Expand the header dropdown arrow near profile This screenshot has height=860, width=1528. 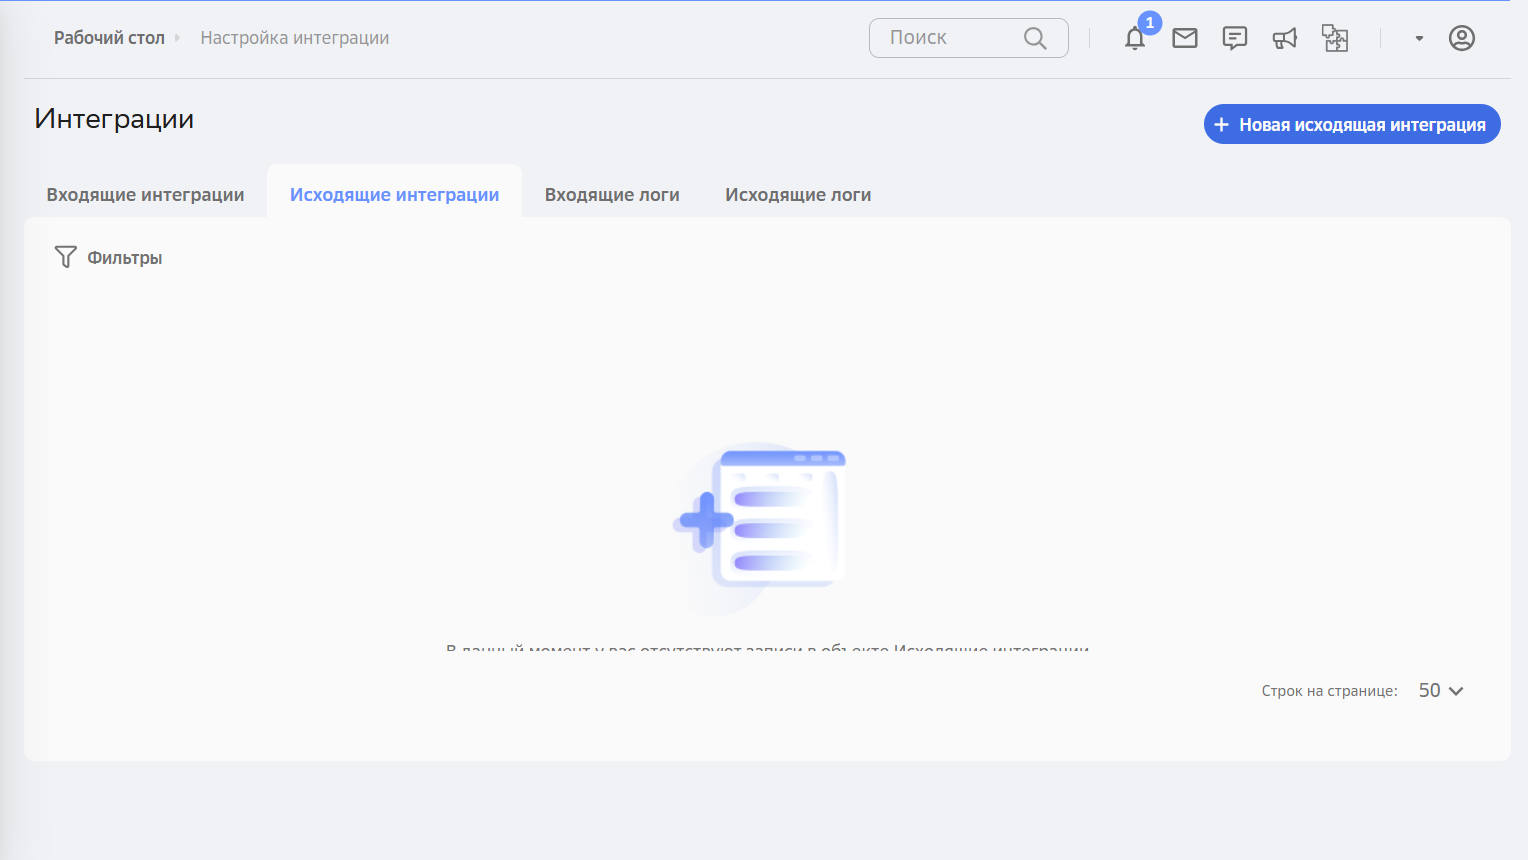[1419, 38]
